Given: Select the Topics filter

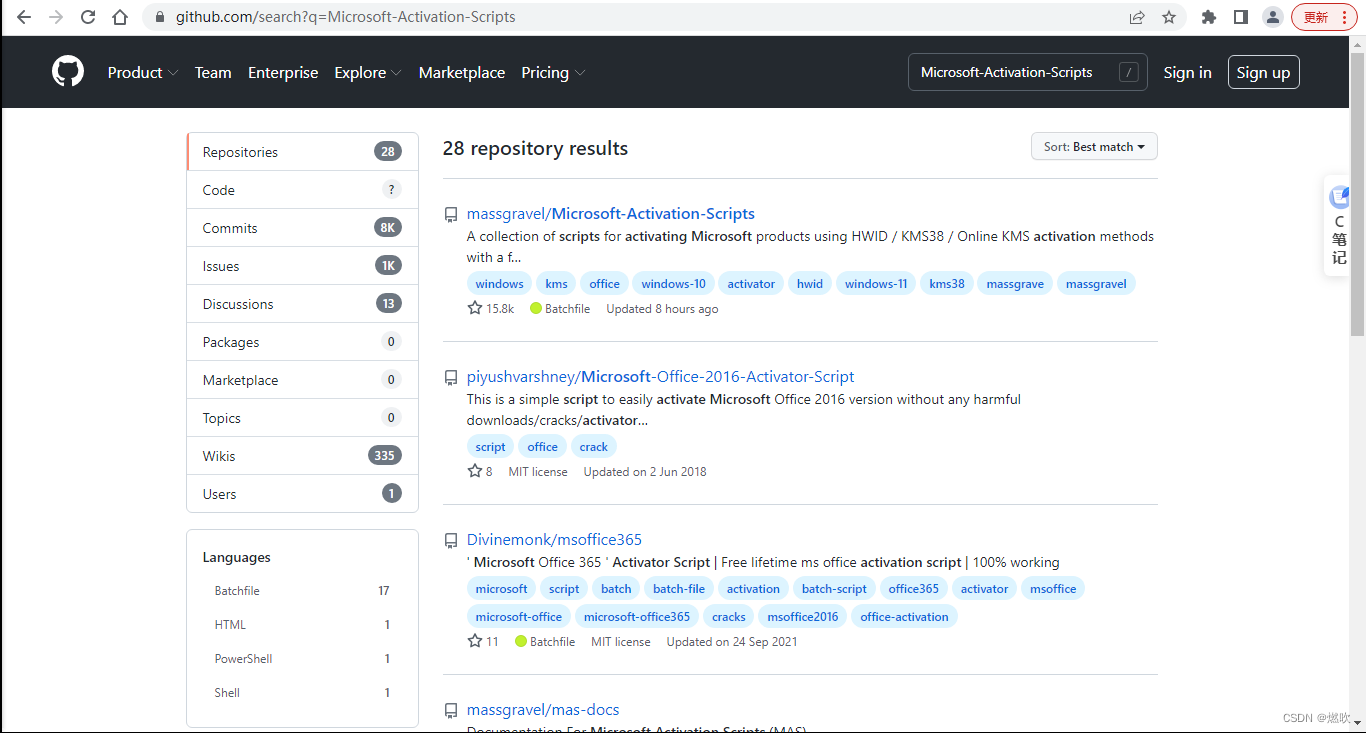Looking at the screenshot, I should coord(302,418).
